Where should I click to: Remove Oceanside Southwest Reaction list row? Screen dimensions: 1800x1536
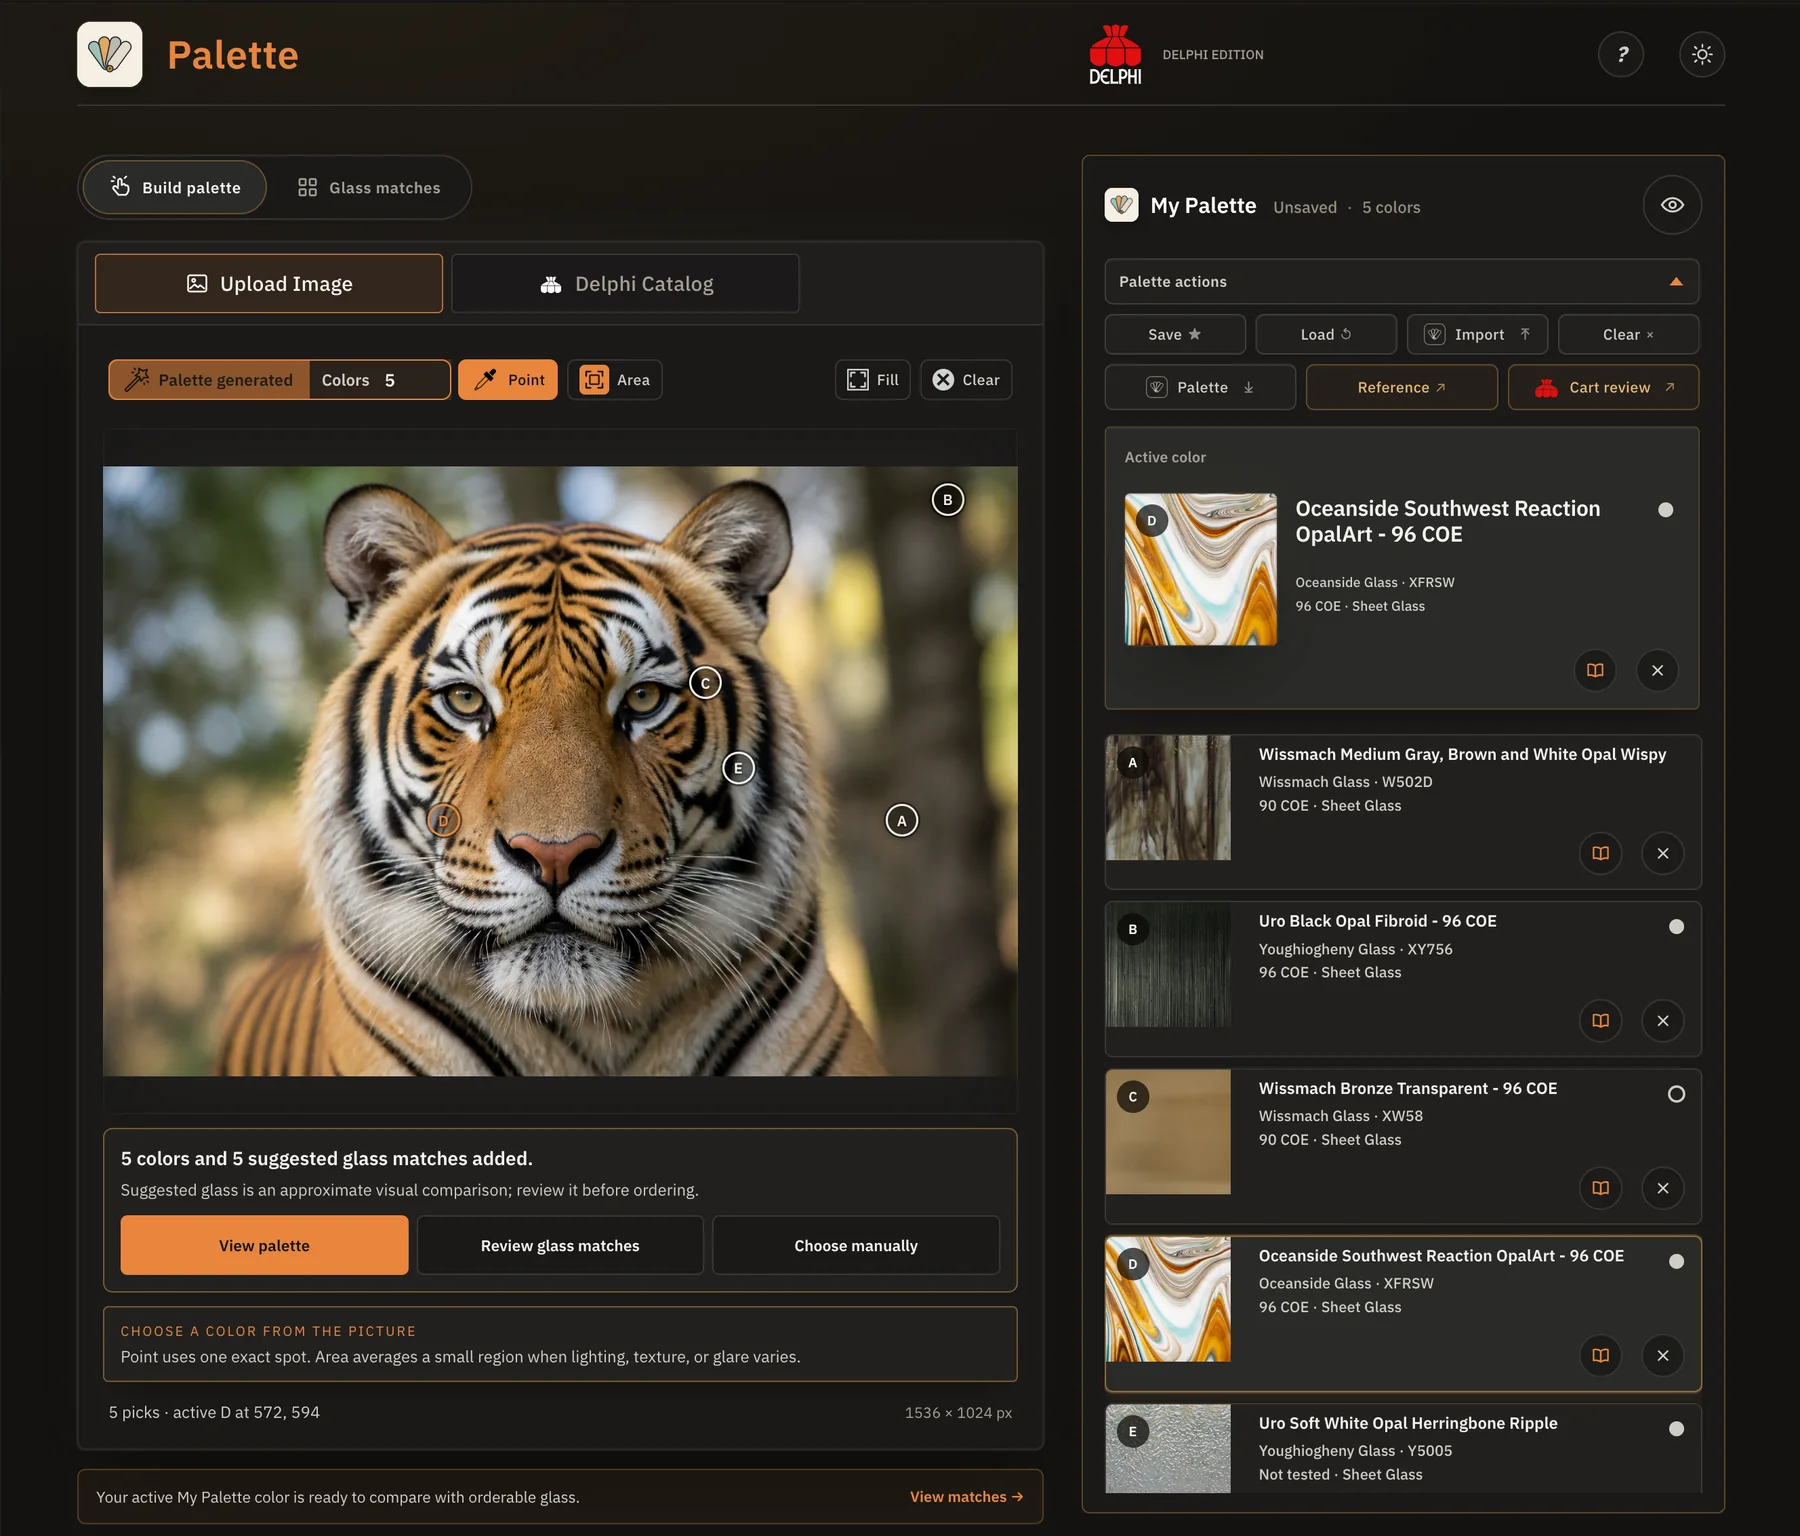(x=1663, y=1355)
